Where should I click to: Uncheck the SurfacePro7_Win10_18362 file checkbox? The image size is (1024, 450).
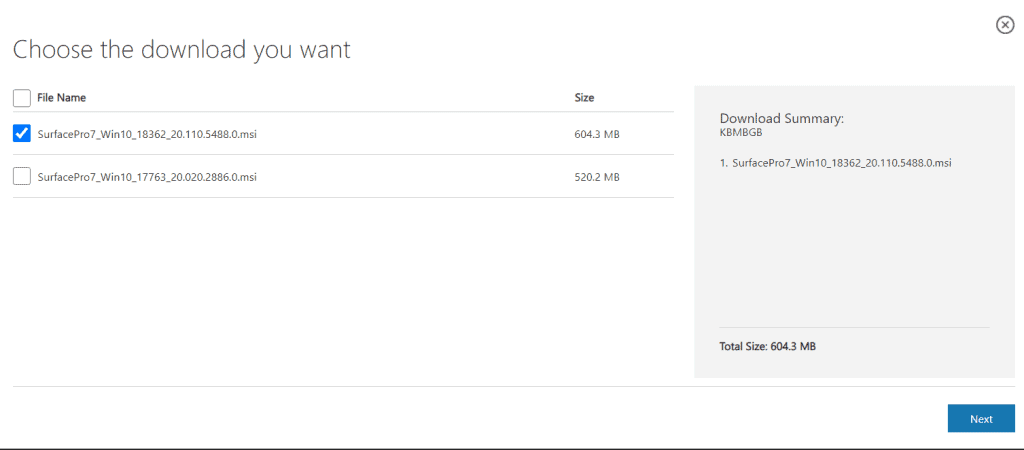click(21, 133)
